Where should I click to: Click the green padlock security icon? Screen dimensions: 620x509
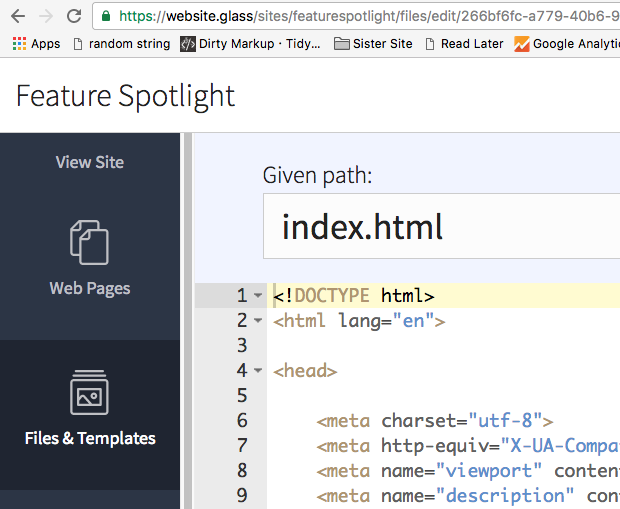tap(106, 16)
